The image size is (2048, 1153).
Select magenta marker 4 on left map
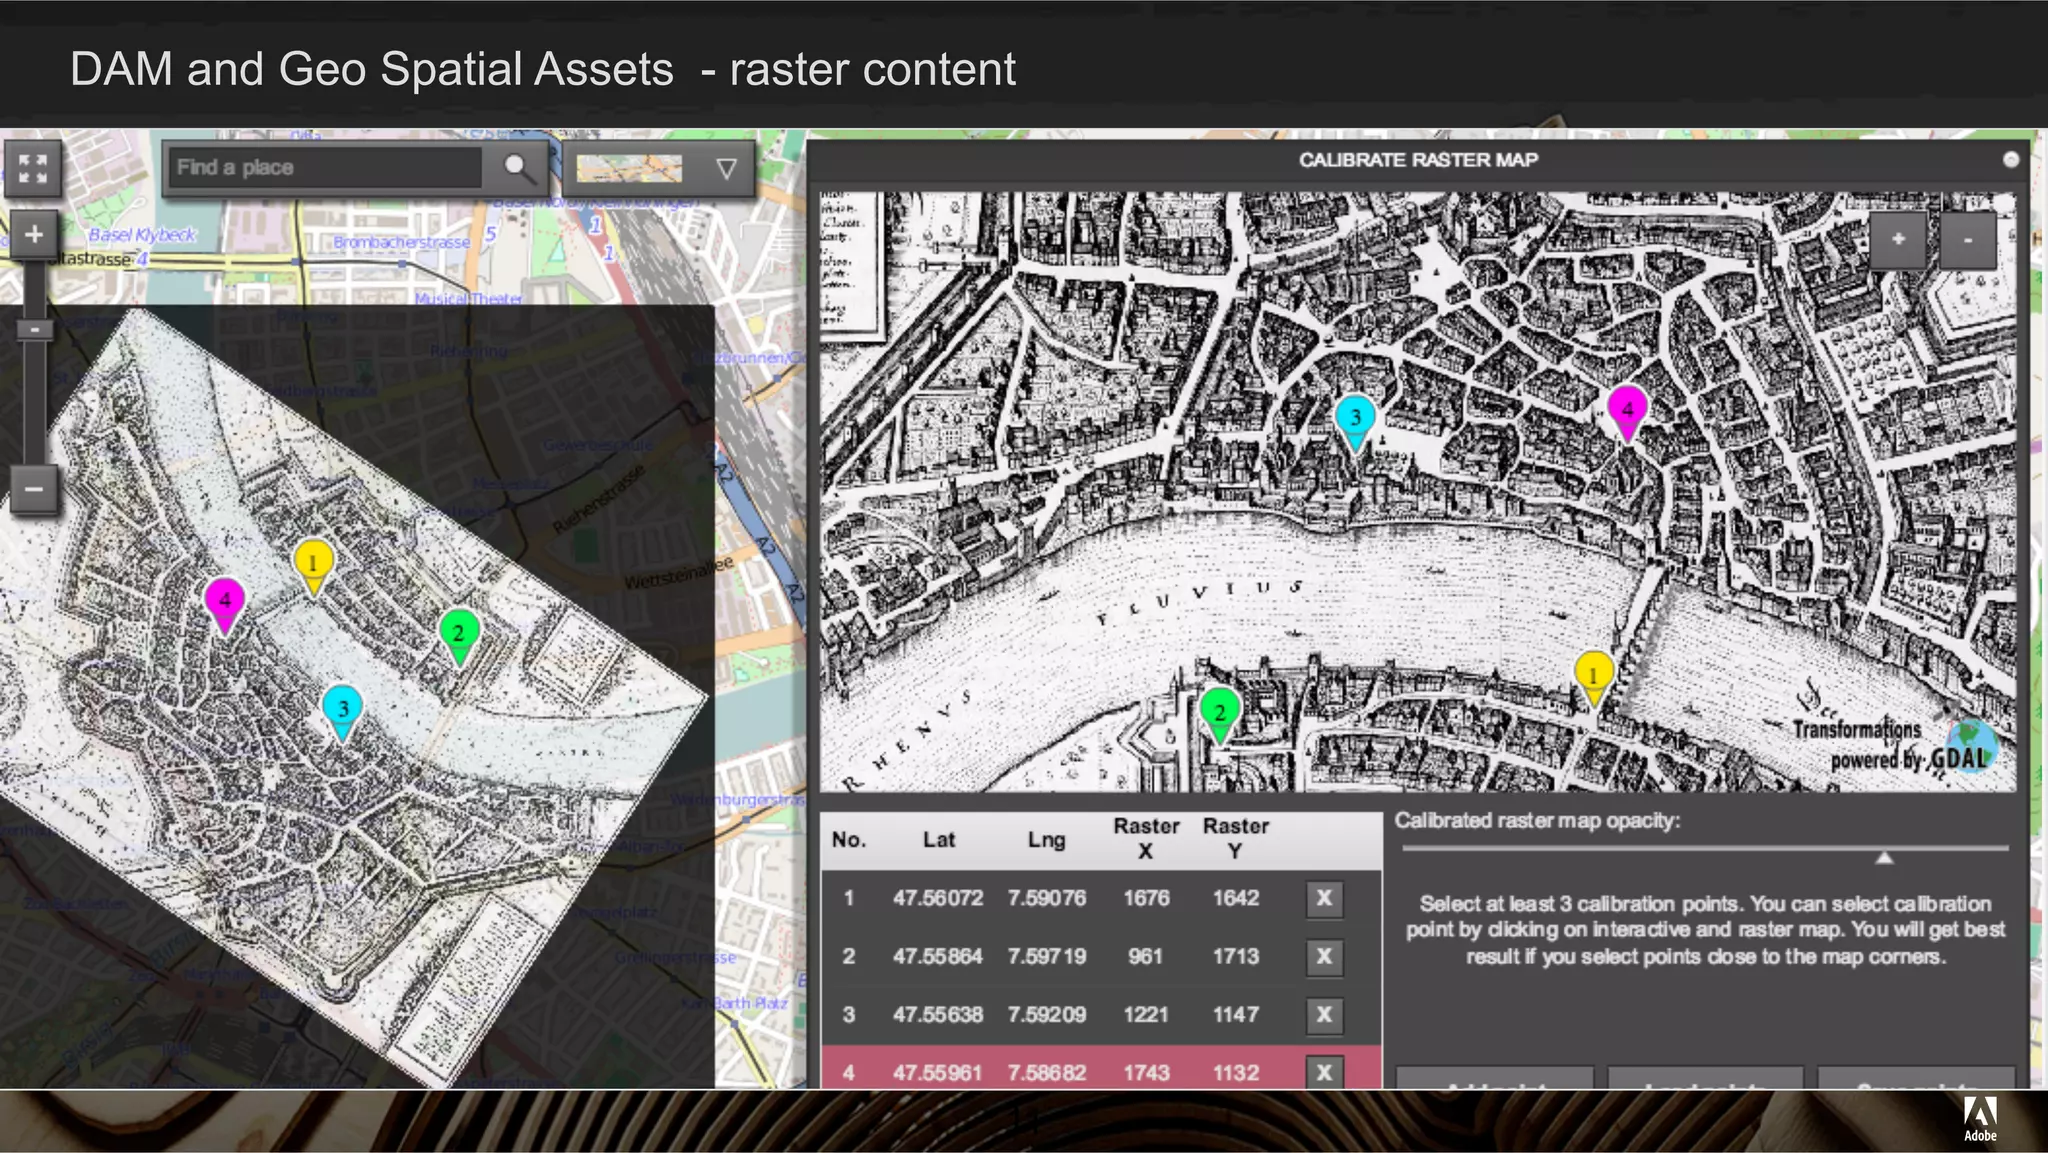click(x=225, y=605)
